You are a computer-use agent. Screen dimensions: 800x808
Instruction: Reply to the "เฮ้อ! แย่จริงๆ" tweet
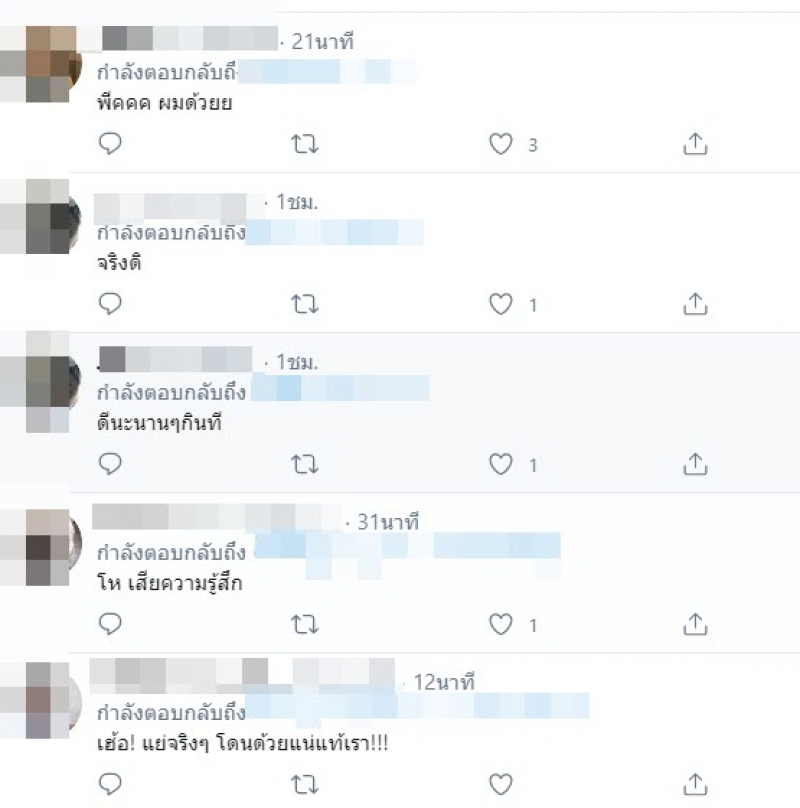pyautogui.click(x=110, y=784)
